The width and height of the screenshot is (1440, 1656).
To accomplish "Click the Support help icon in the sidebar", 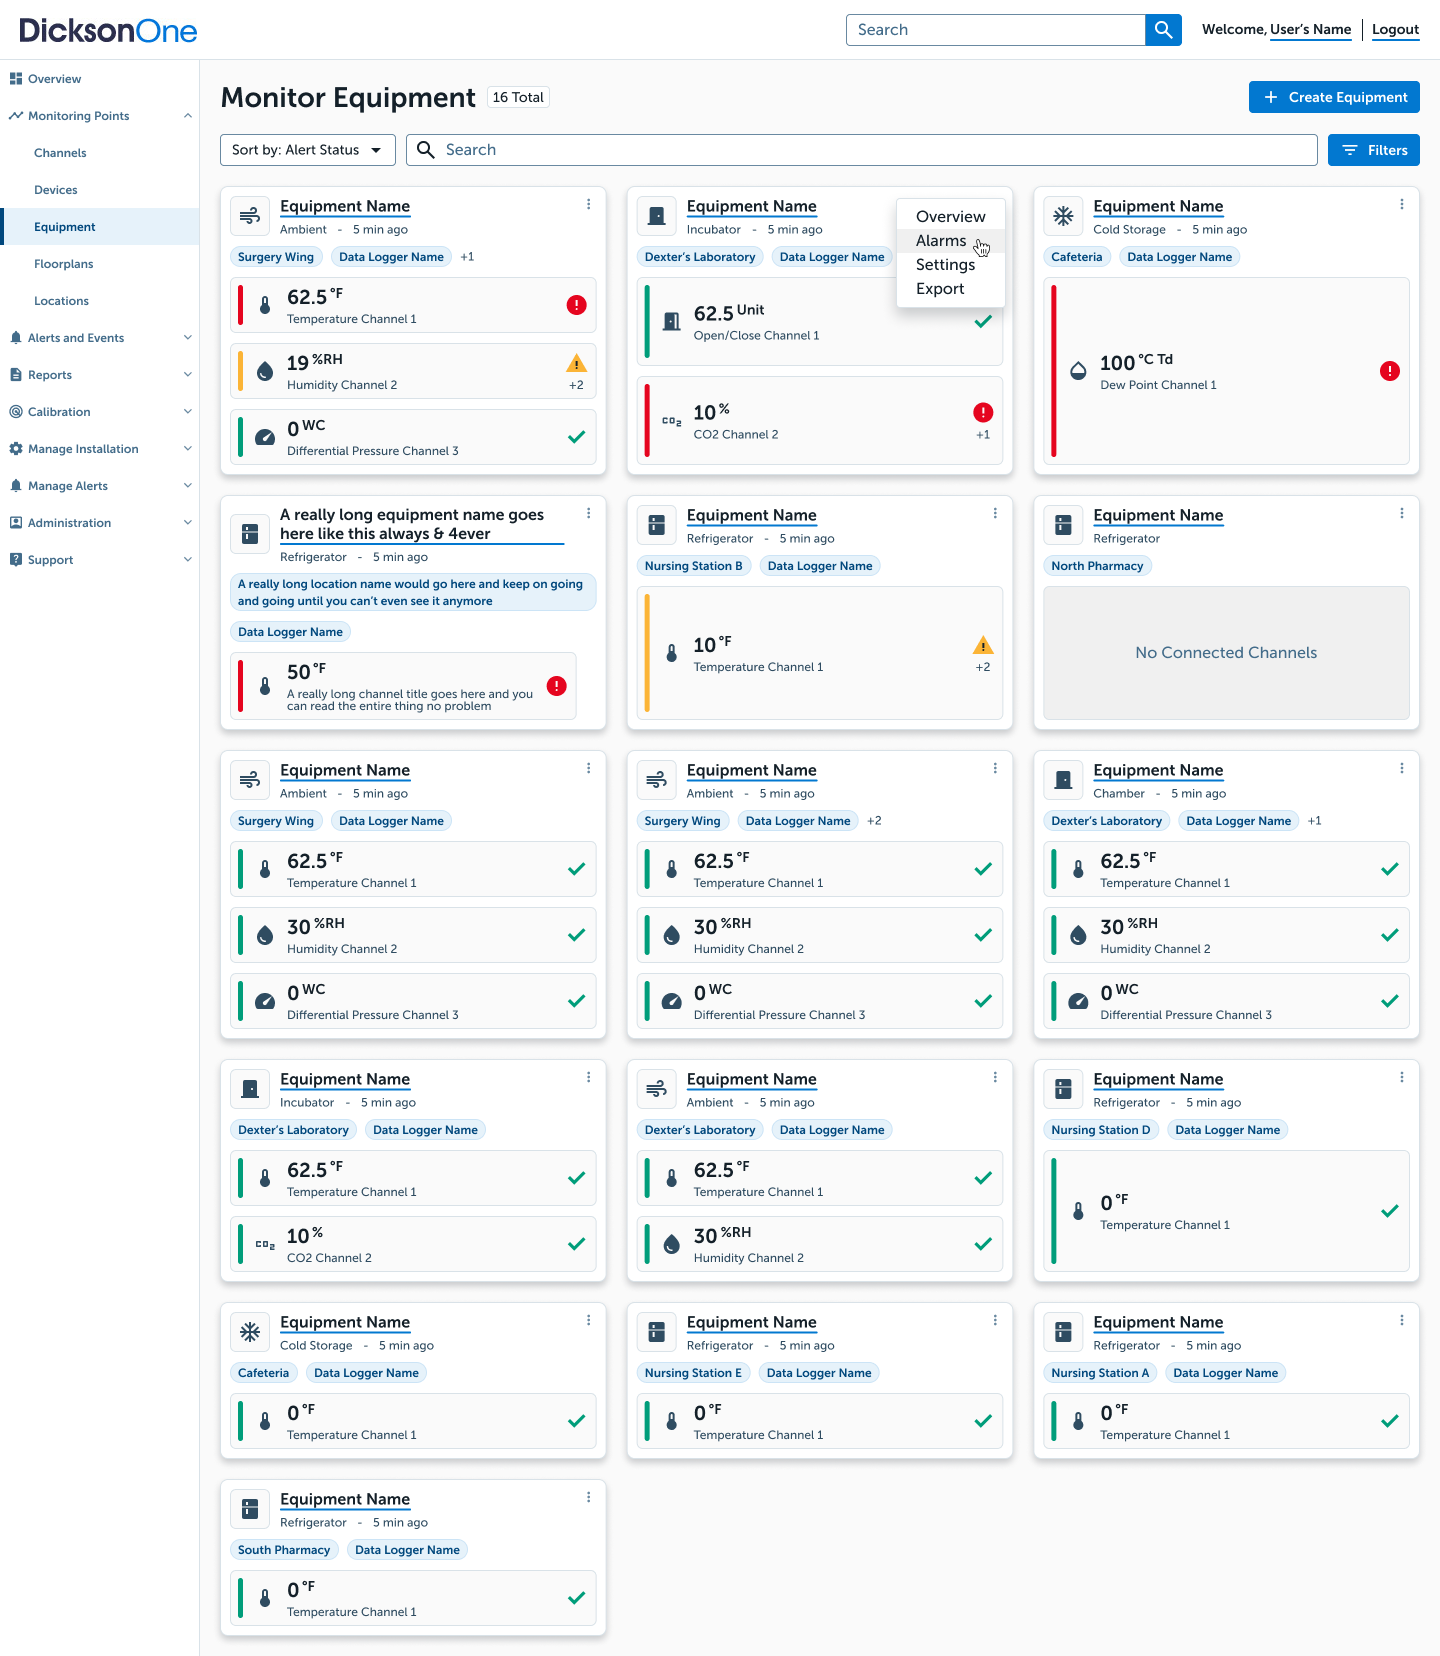I will tap(16, 560).
